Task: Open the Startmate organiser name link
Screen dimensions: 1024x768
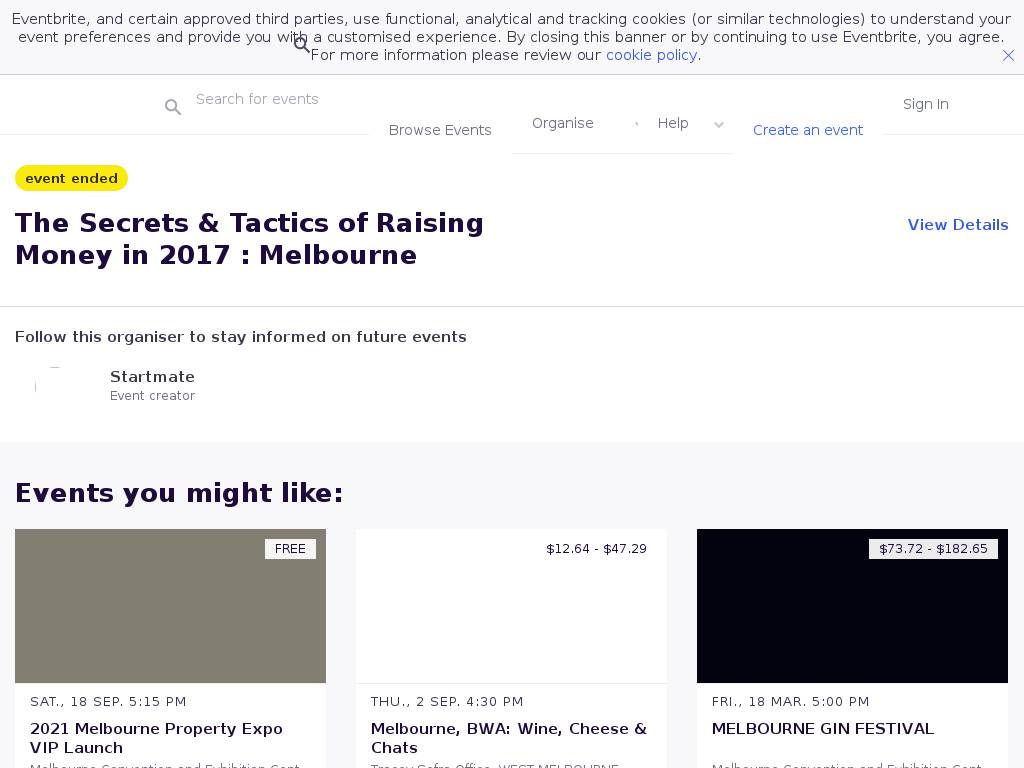Action: (x=152, y=377)
